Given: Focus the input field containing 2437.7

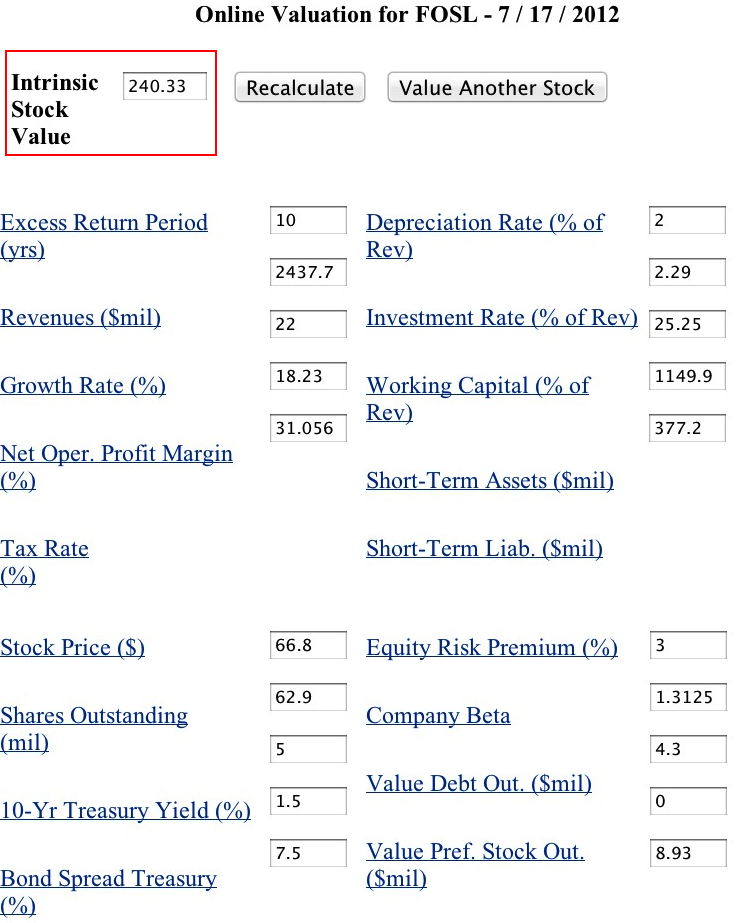Looking at the screenshot, I should 308,272.
